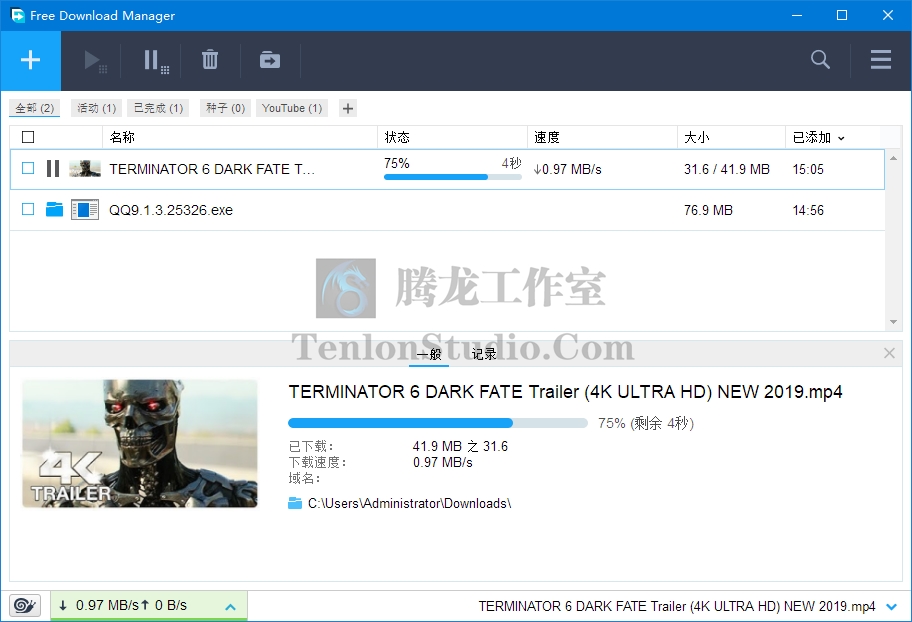Switch to the 一般 details tab
Image resolution: width=912 pixels, height=622 pixels.
coord(429,354)
